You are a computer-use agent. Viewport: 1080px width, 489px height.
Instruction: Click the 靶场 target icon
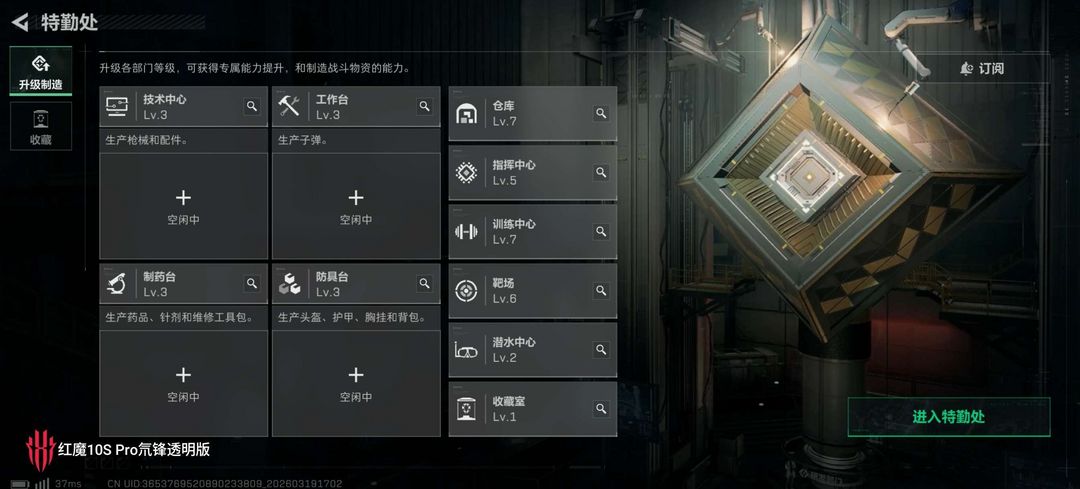[x=466, y=291]
